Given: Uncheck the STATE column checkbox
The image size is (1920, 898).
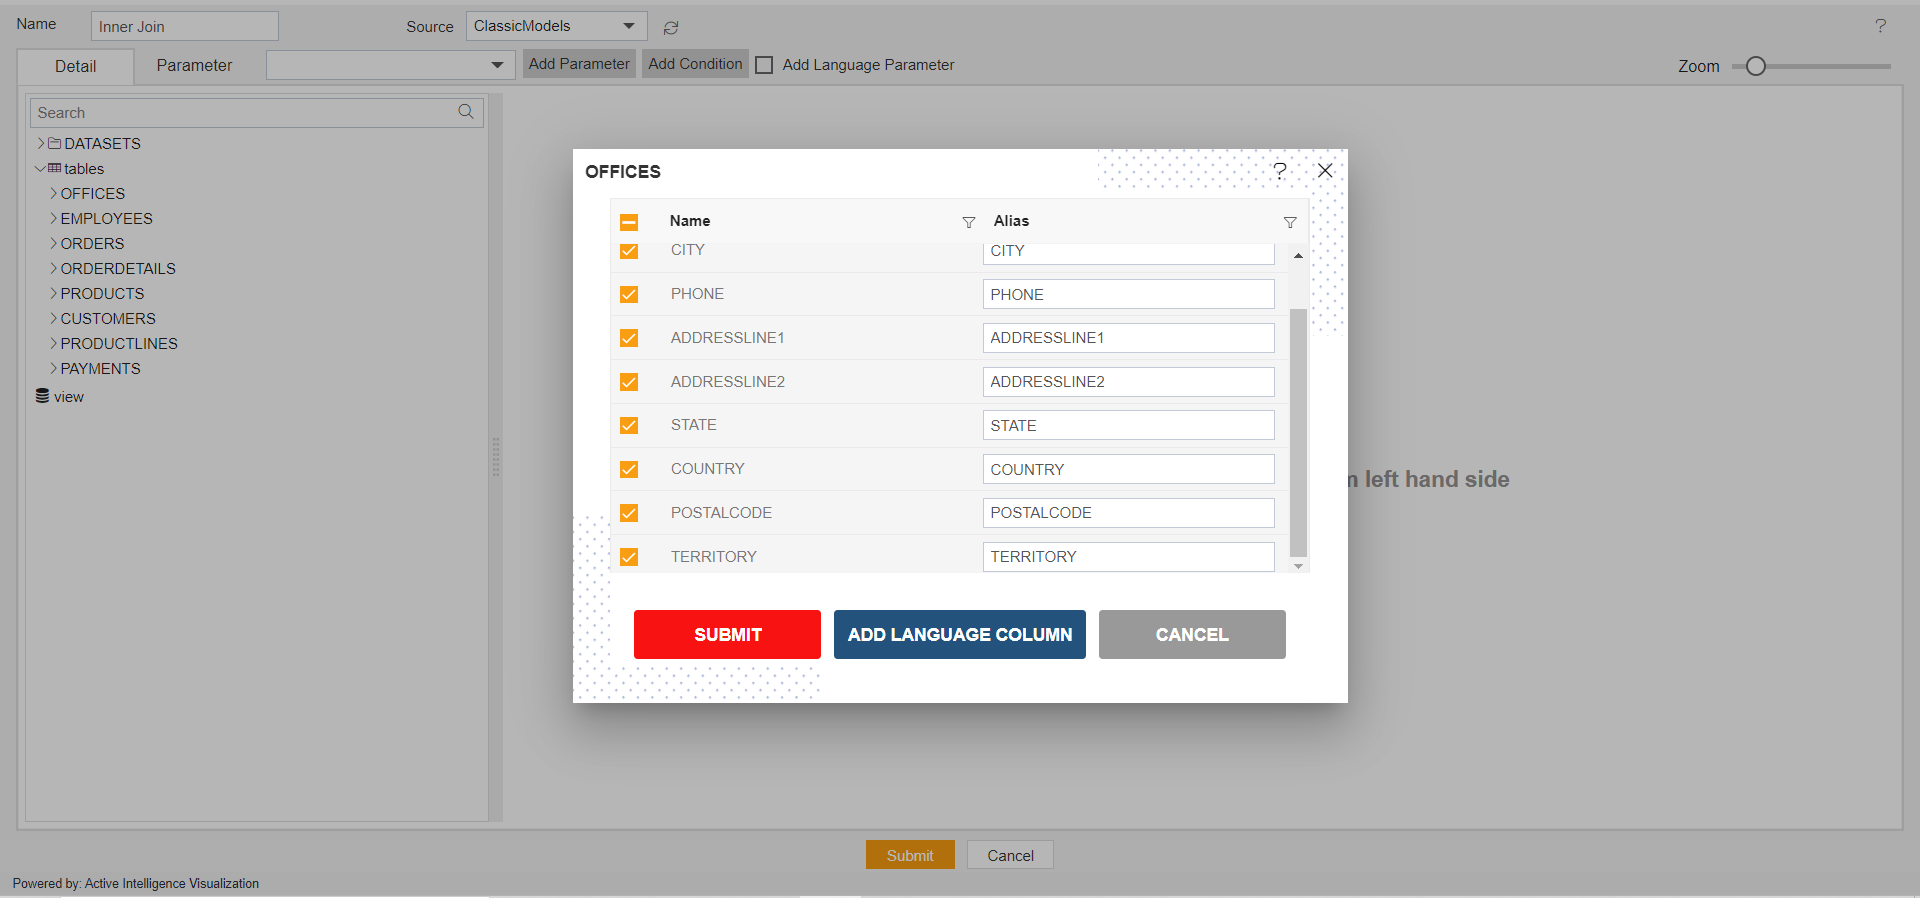Looking at the screenshot, I should click(629, 425).
